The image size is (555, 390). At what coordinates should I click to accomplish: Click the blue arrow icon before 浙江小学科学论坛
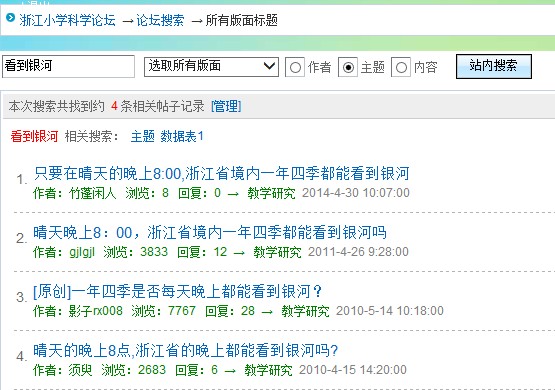pos(11,17)
